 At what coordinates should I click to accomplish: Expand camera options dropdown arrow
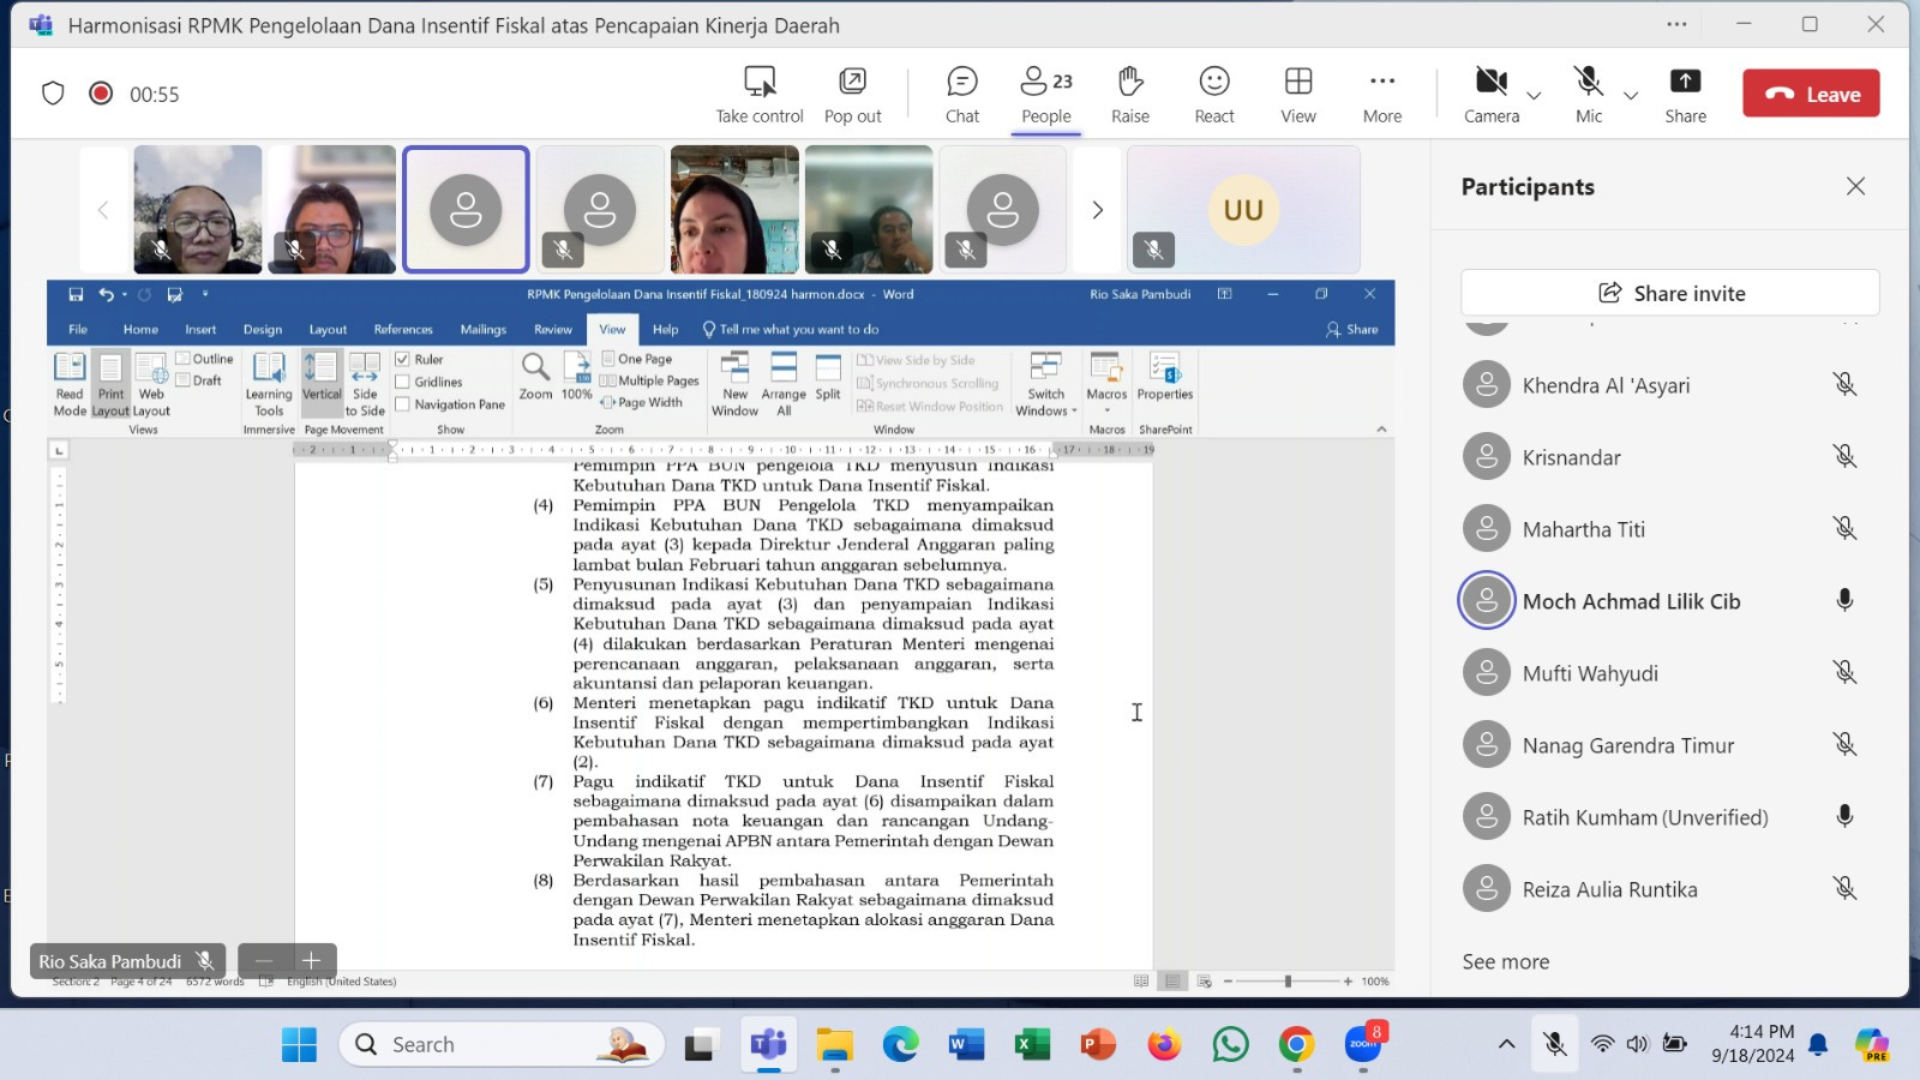tap(1534, 96)
